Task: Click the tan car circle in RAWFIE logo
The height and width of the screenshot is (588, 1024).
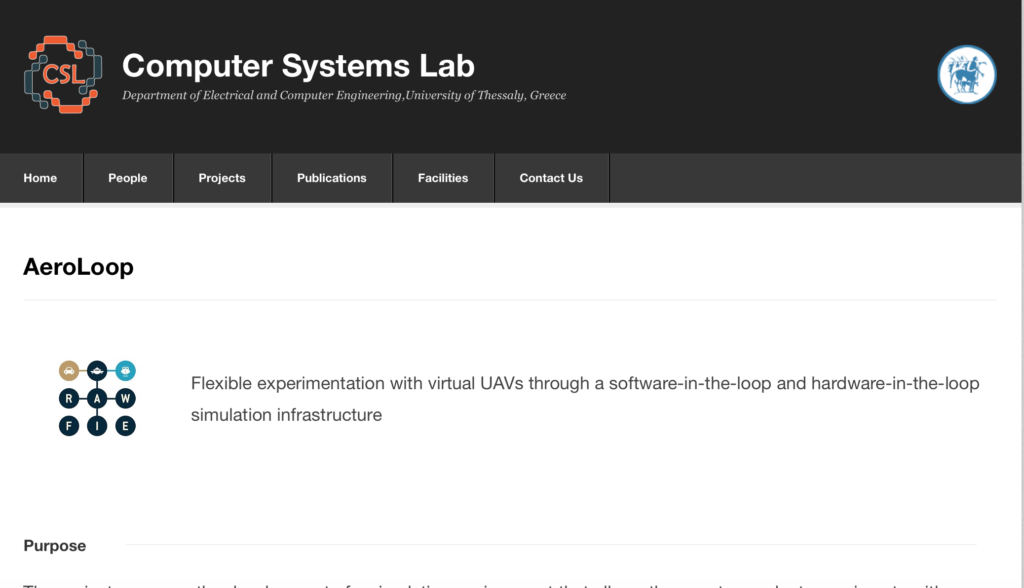Action: pyautogui.click(x=69, y=371)
